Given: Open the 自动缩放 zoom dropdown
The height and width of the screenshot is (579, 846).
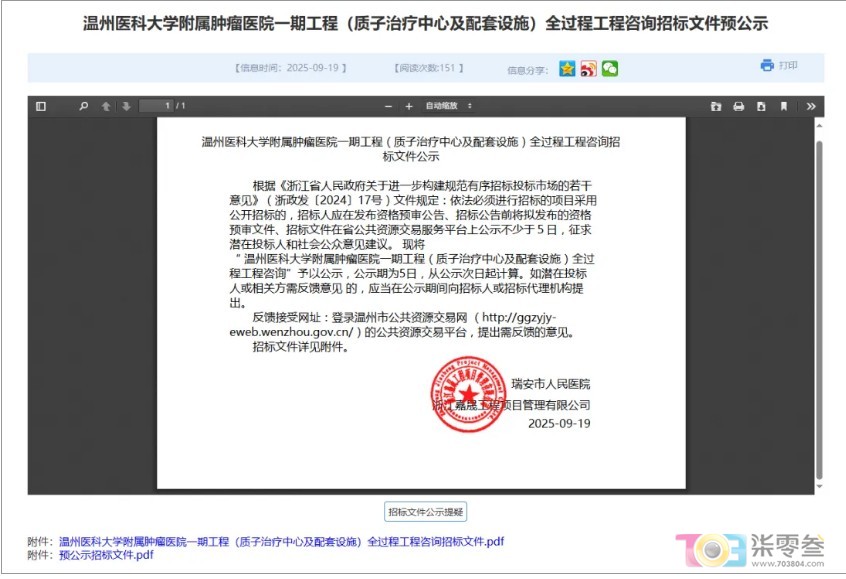Looking at the screenshot, I should point(449,106).
